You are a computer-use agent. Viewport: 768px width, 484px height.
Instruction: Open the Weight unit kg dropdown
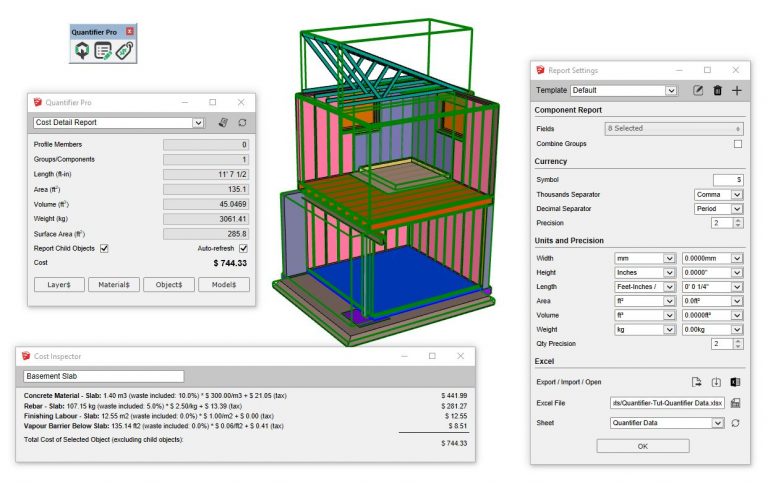point(670,328)
